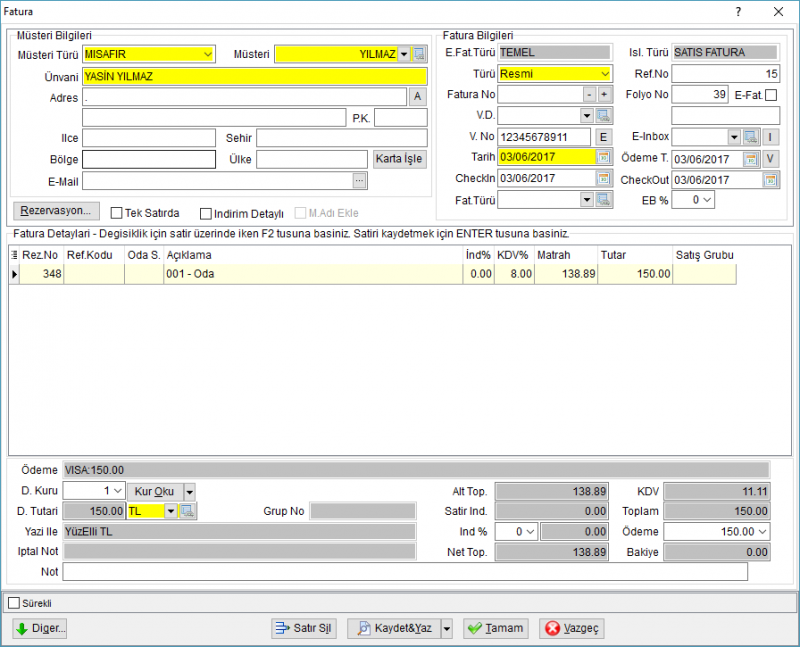Screen dimensions: 800x647
Task: Expand the Kaydet&Yaz options arrow
Action: click(x=446, y=628)
